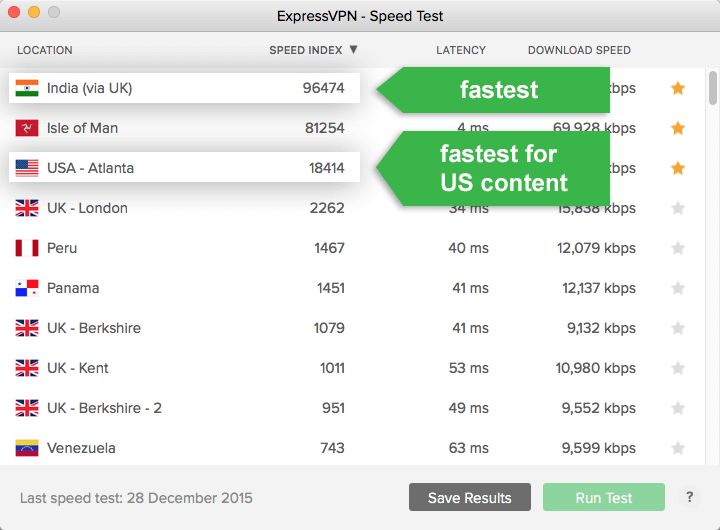Favorite Panama with star

pyautogui.click(x=678, y=288)
